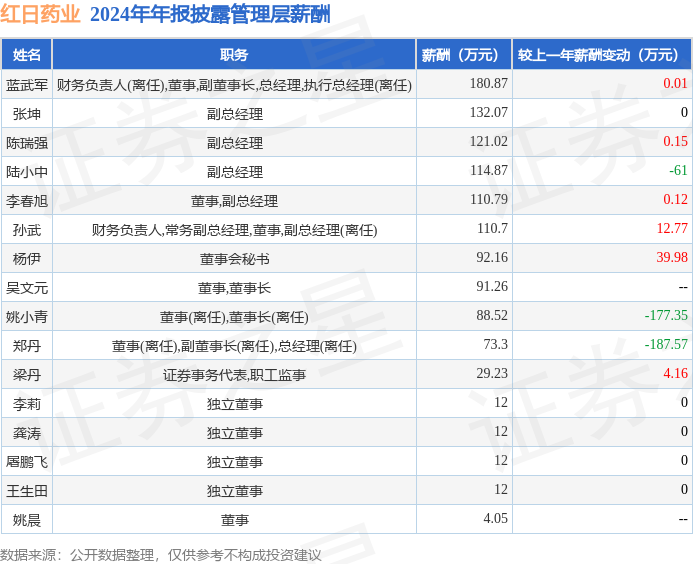693x564 pixels.
Task: Click the 董事会秘书 position cell
Action: pyautogui.click(x=234, y=259)
